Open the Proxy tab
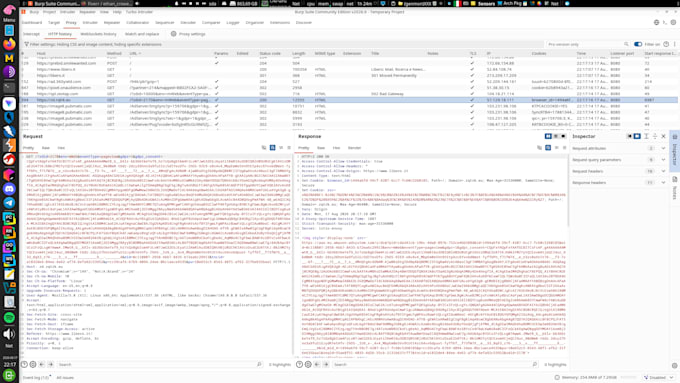The height and width of the screenshot is (383, 680). pos(71,23)
